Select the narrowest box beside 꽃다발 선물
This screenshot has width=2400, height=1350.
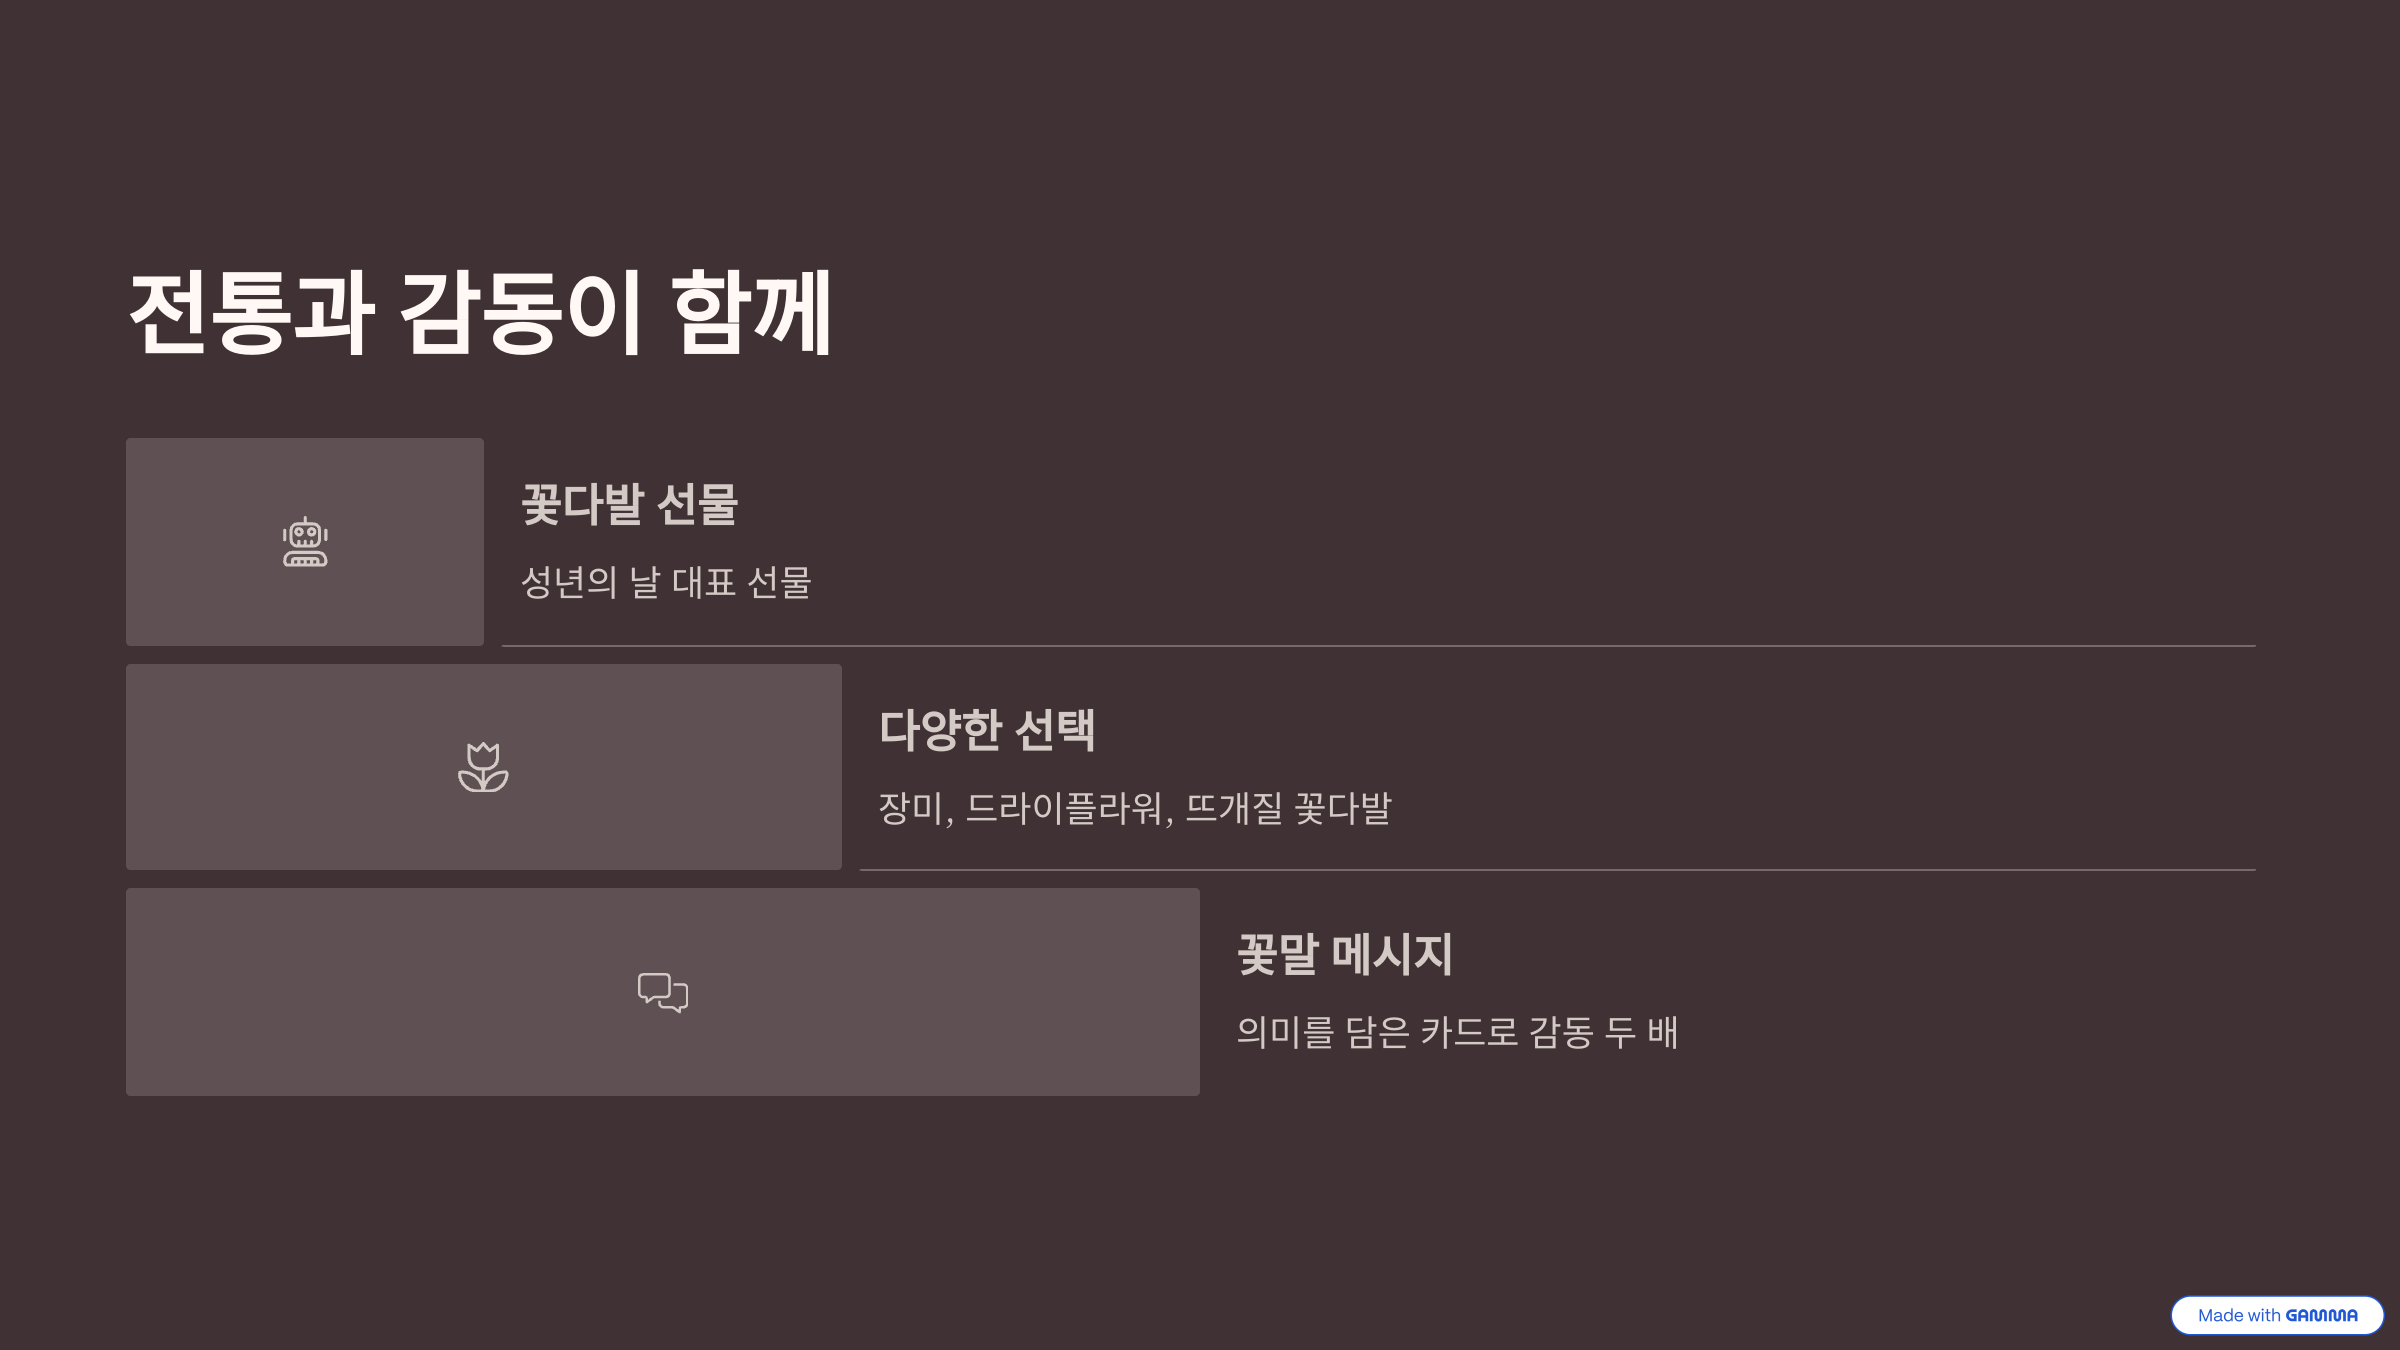tap(305, 542)
